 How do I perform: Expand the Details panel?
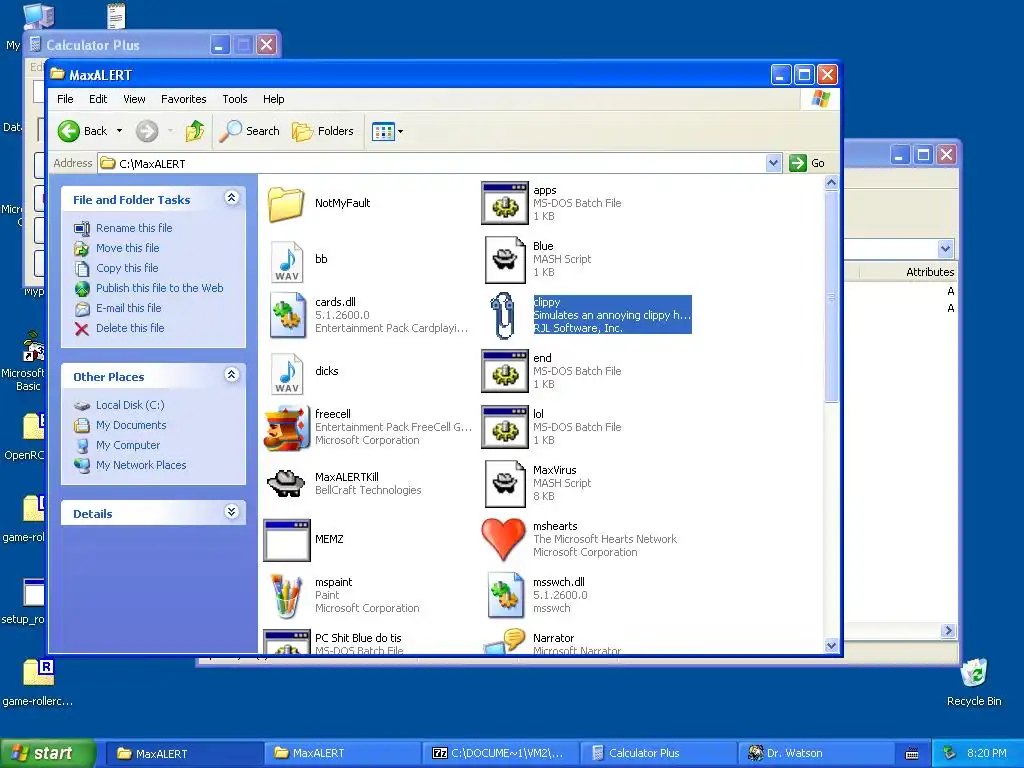click(x=232, y=512)
